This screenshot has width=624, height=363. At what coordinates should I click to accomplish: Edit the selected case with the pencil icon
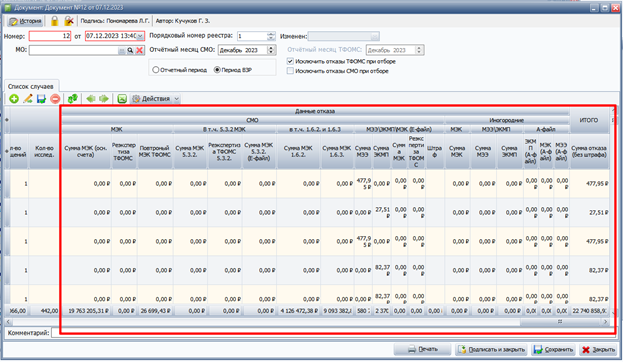(27, 99)
